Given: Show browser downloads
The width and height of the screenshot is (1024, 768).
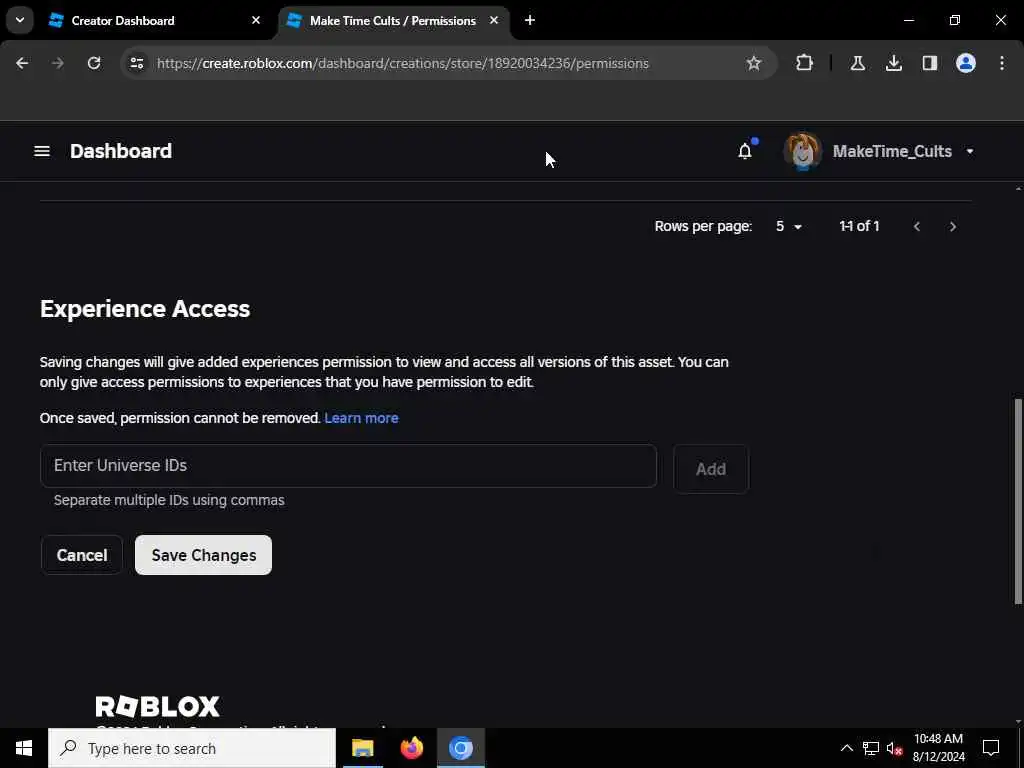Looking at the screenshot, I should 894,63.
